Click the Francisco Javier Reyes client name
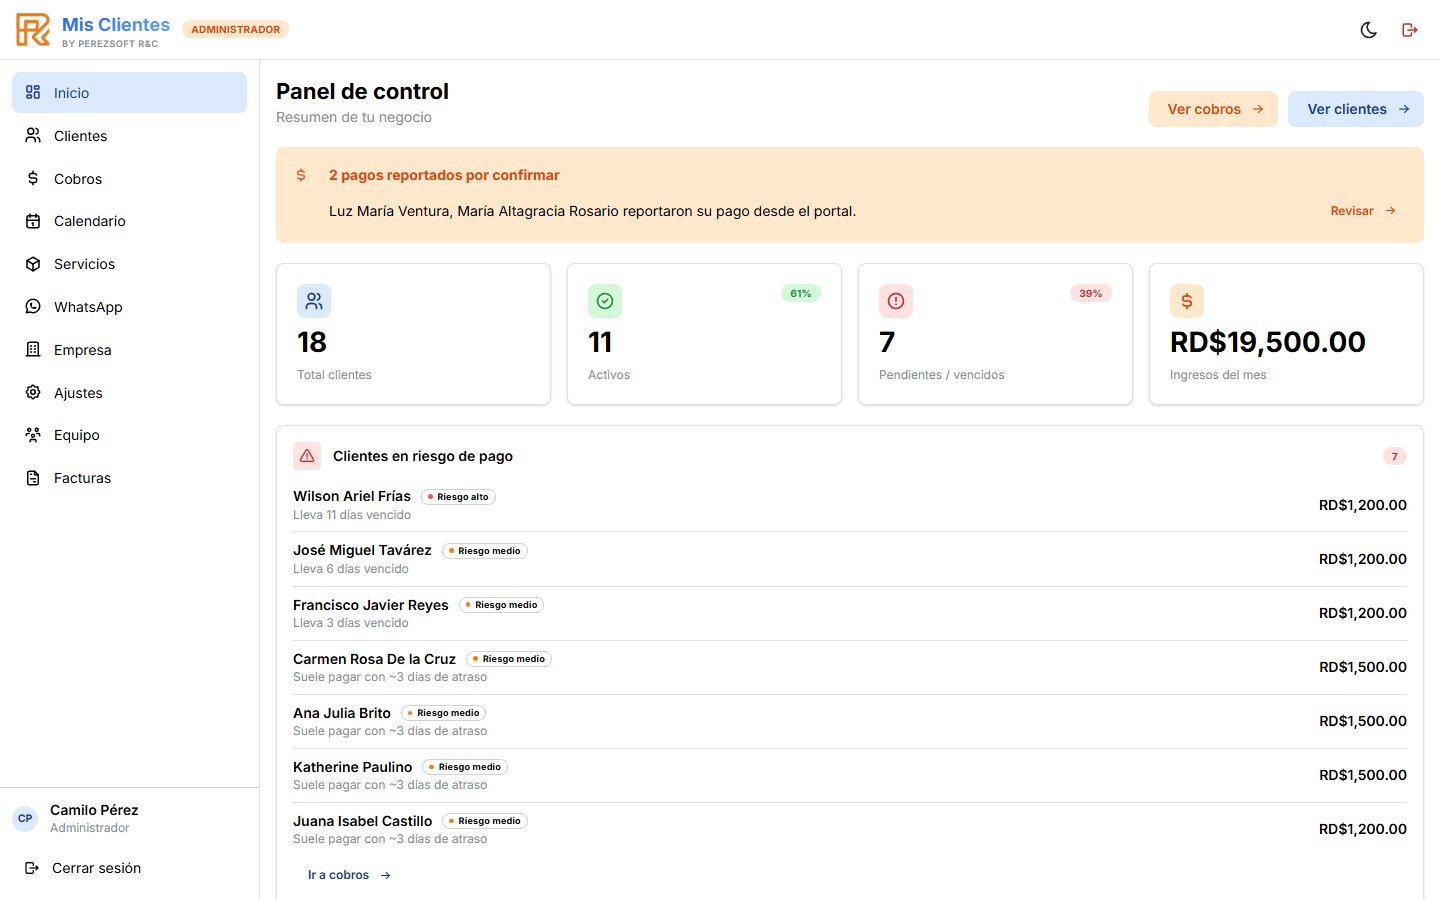Viewport: 1440px width, 900px height. coord(371,604)
